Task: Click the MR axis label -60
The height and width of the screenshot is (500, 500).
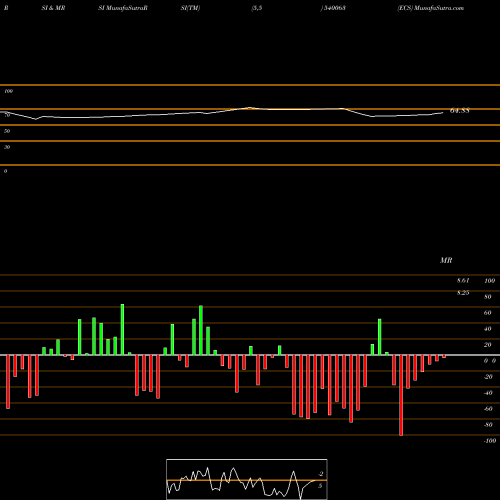Action: (x=488, y=409)
